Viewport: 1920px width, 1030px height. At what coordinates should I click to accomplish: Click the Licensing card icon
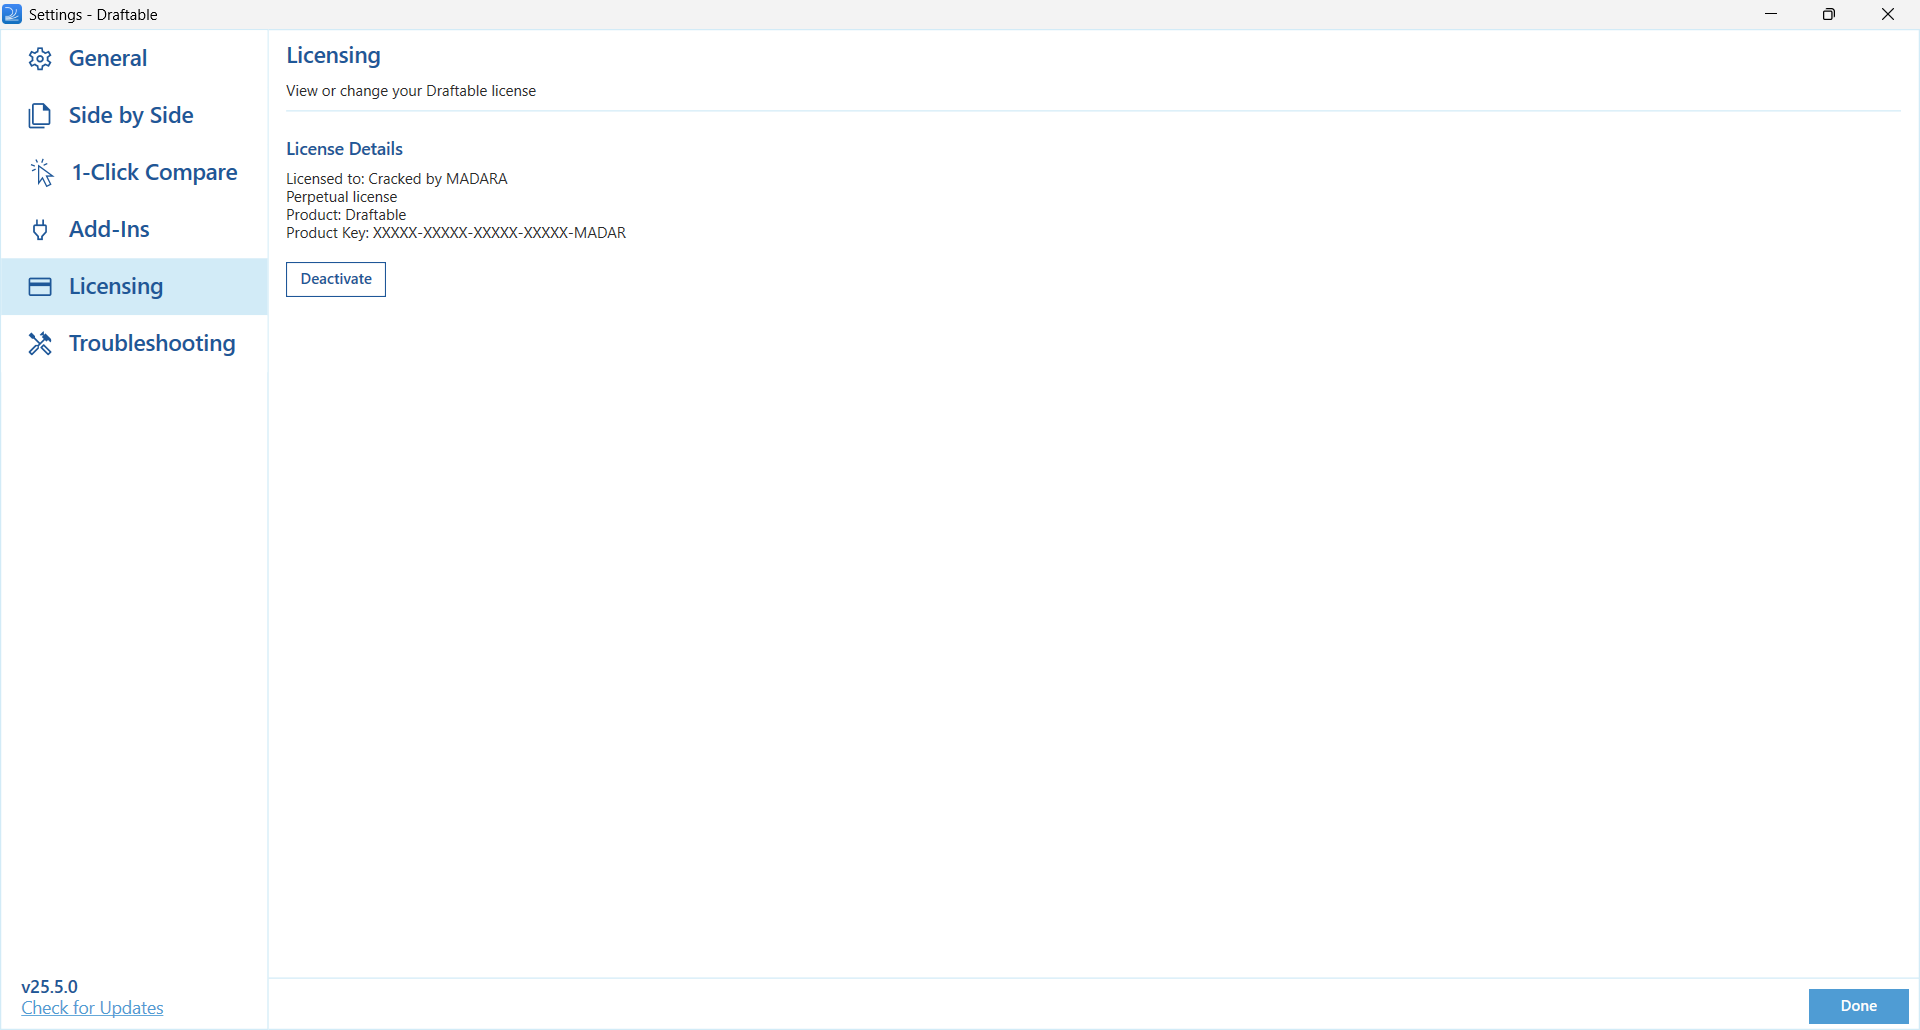[40, 287]
